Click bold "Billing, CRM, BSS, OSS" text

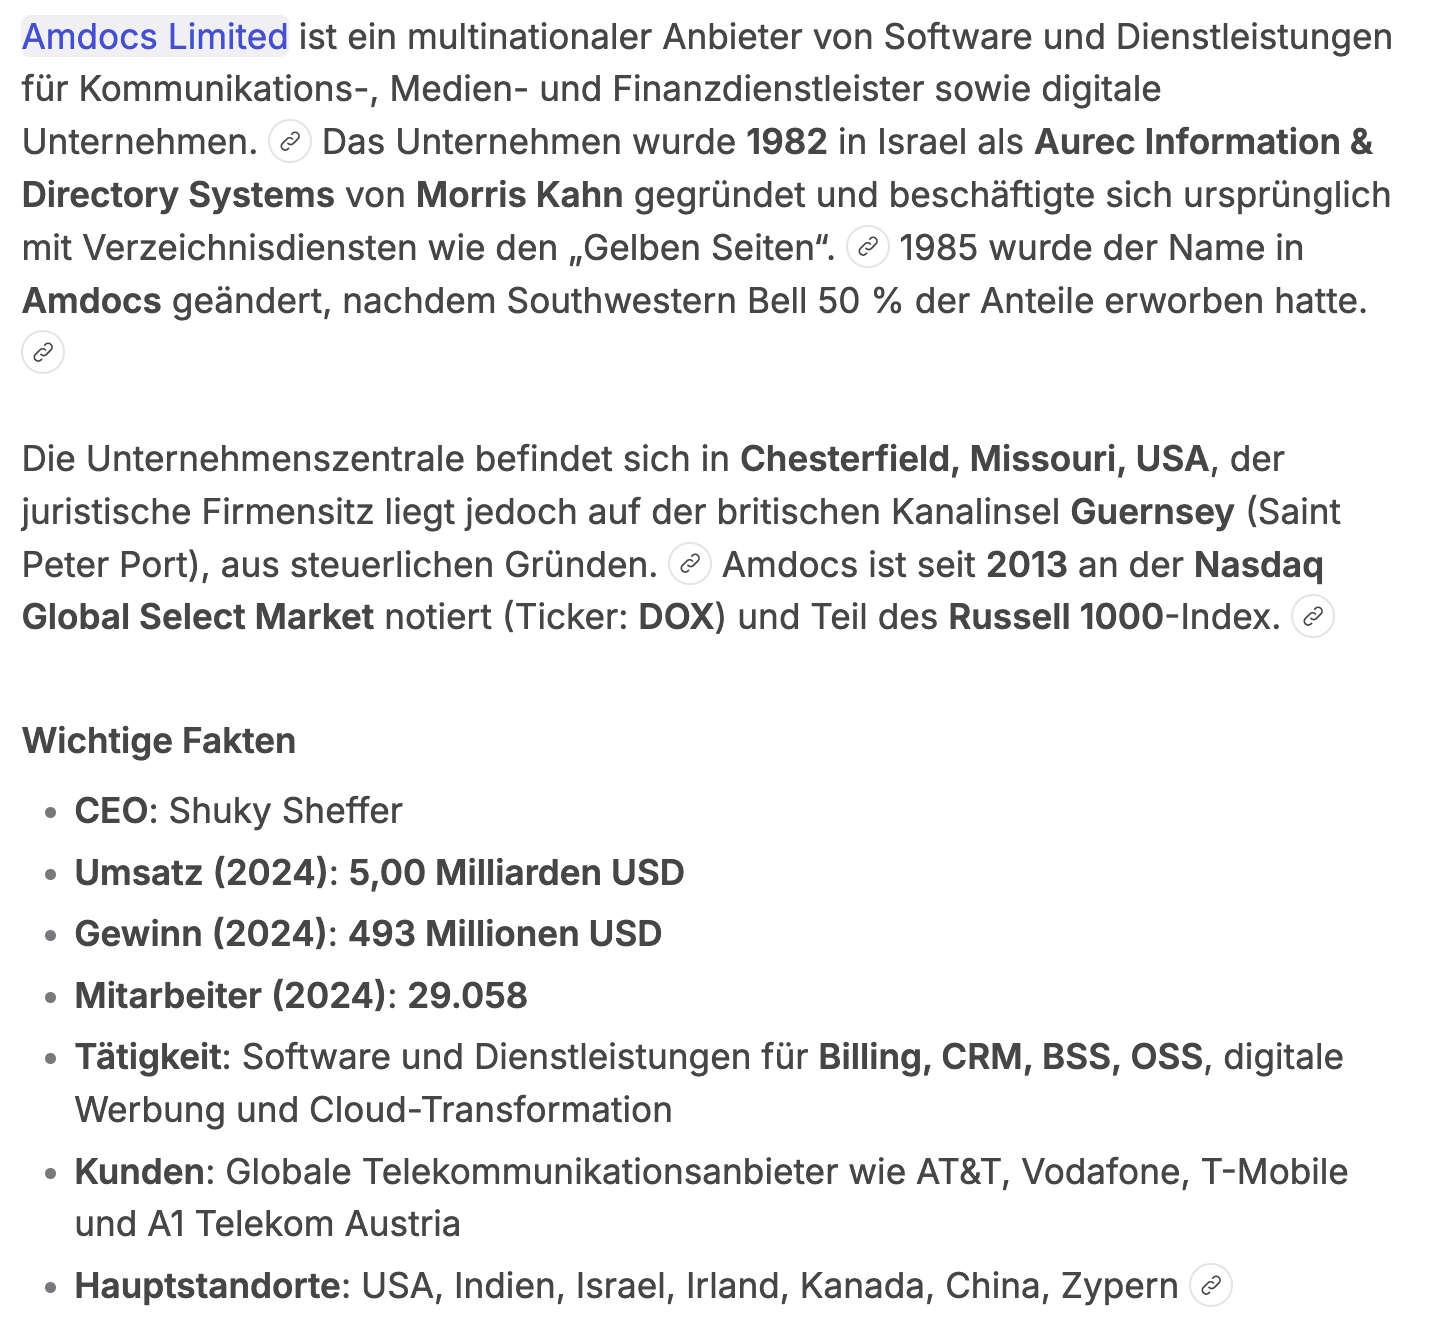click(1010, 1057)
